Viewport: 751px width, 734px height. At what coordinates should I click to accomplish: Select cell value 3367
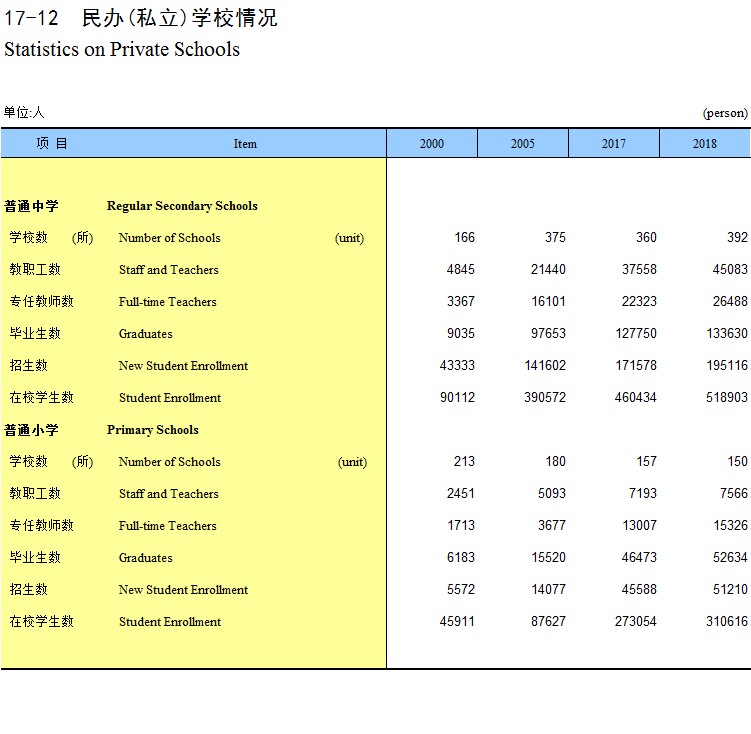pyautogui.click(x=461, y=301)
